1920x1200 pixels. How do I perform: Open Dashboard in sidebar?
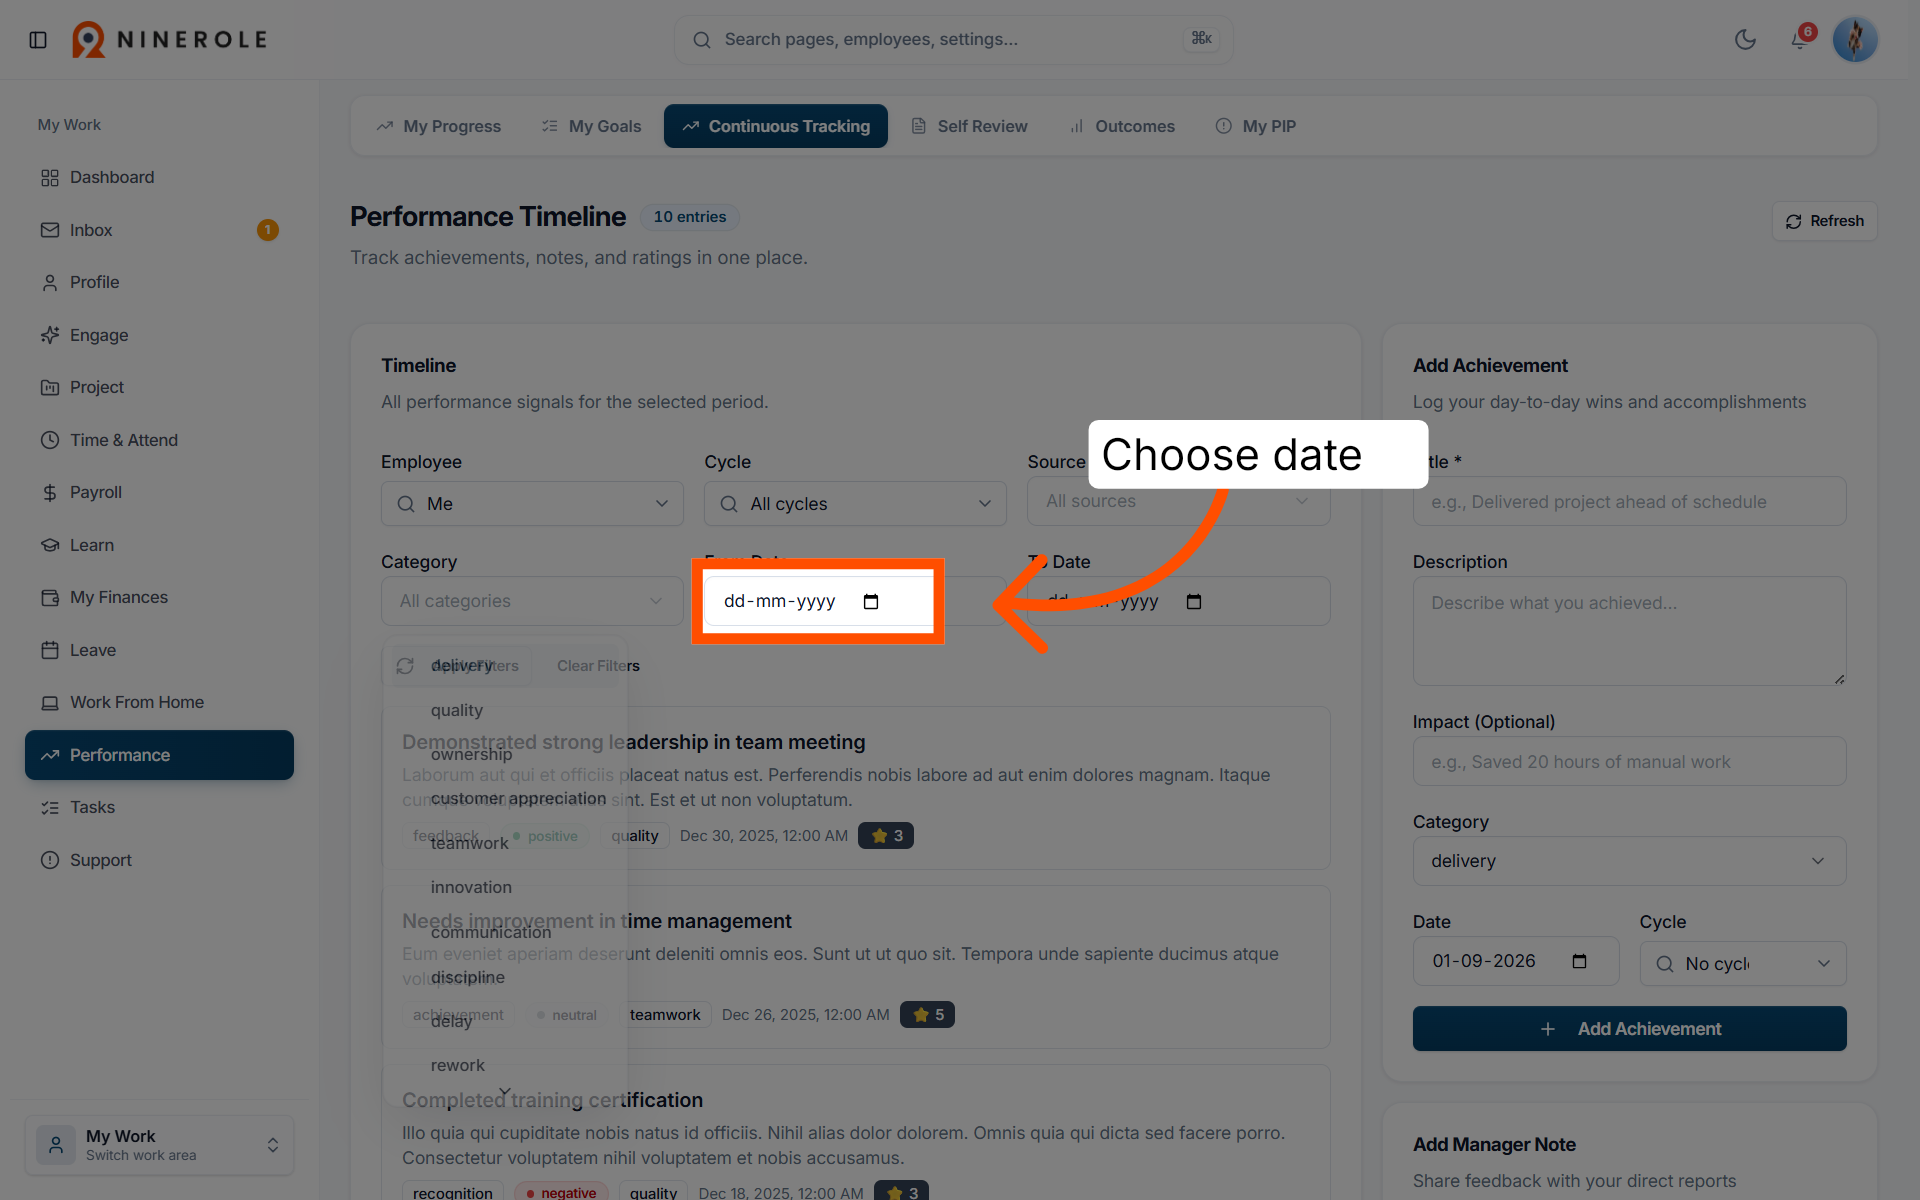pos(160,177)
